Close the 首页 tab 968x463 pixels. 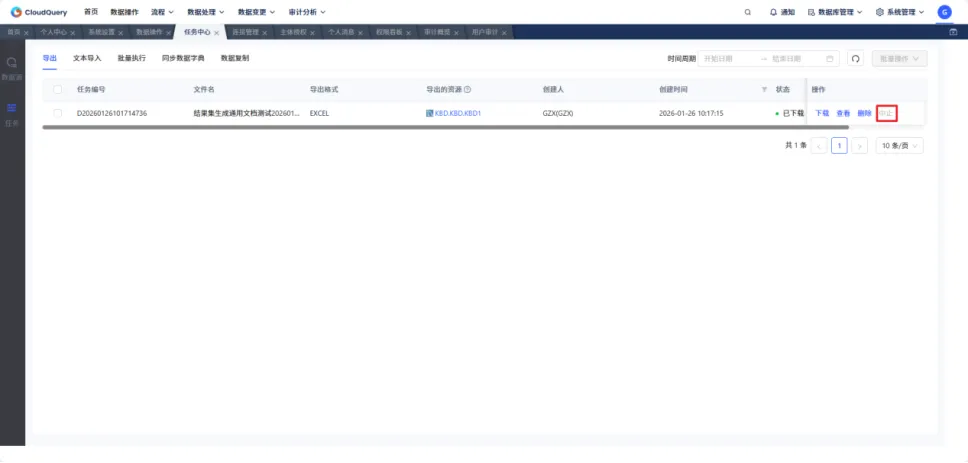(26, 33)
